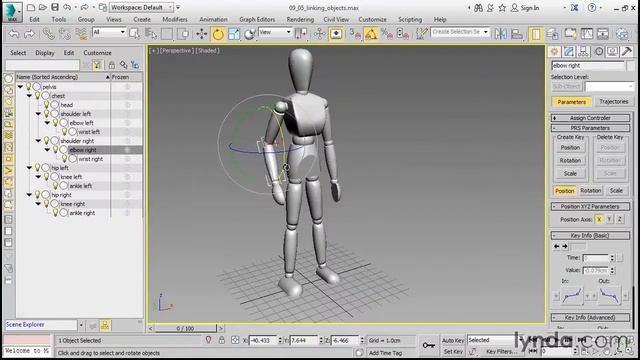640x360 pixels.
Task: Open Create Selection Set dropdown
Action: [460, 32]
